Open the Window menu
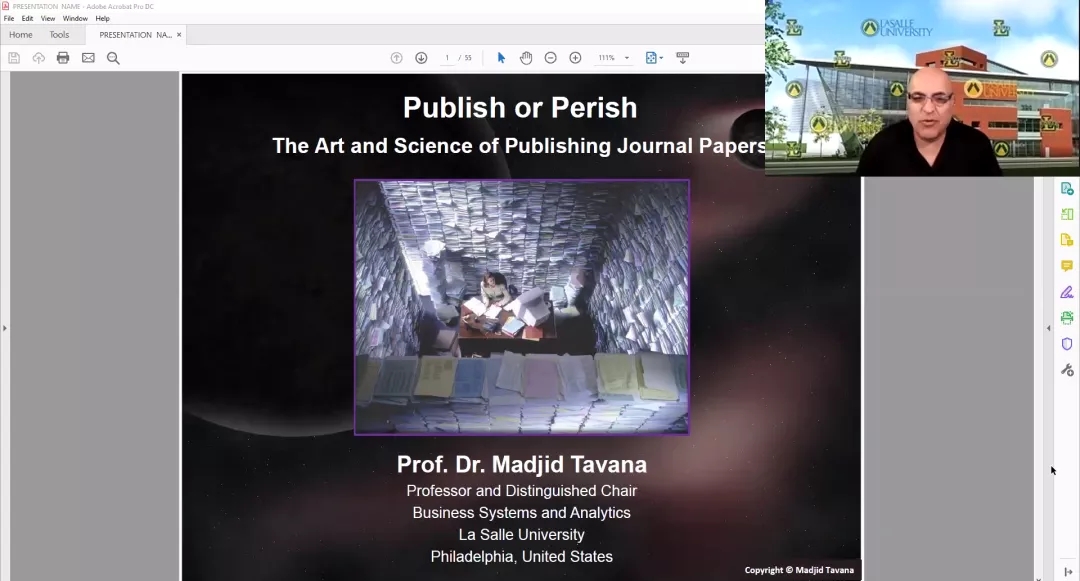1080x581 pixels. (x=75, y=19)
